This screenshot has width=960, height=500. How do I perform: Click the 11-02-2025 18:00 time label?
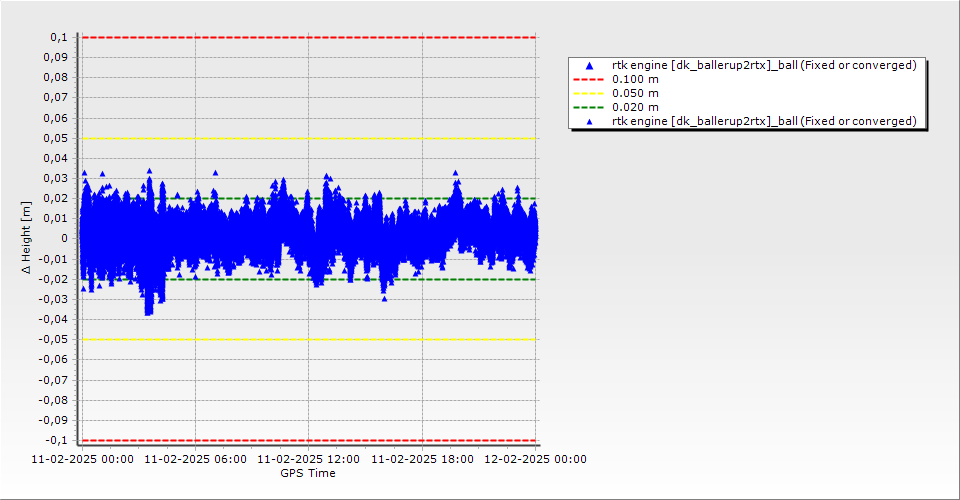(x=422, y=459)
